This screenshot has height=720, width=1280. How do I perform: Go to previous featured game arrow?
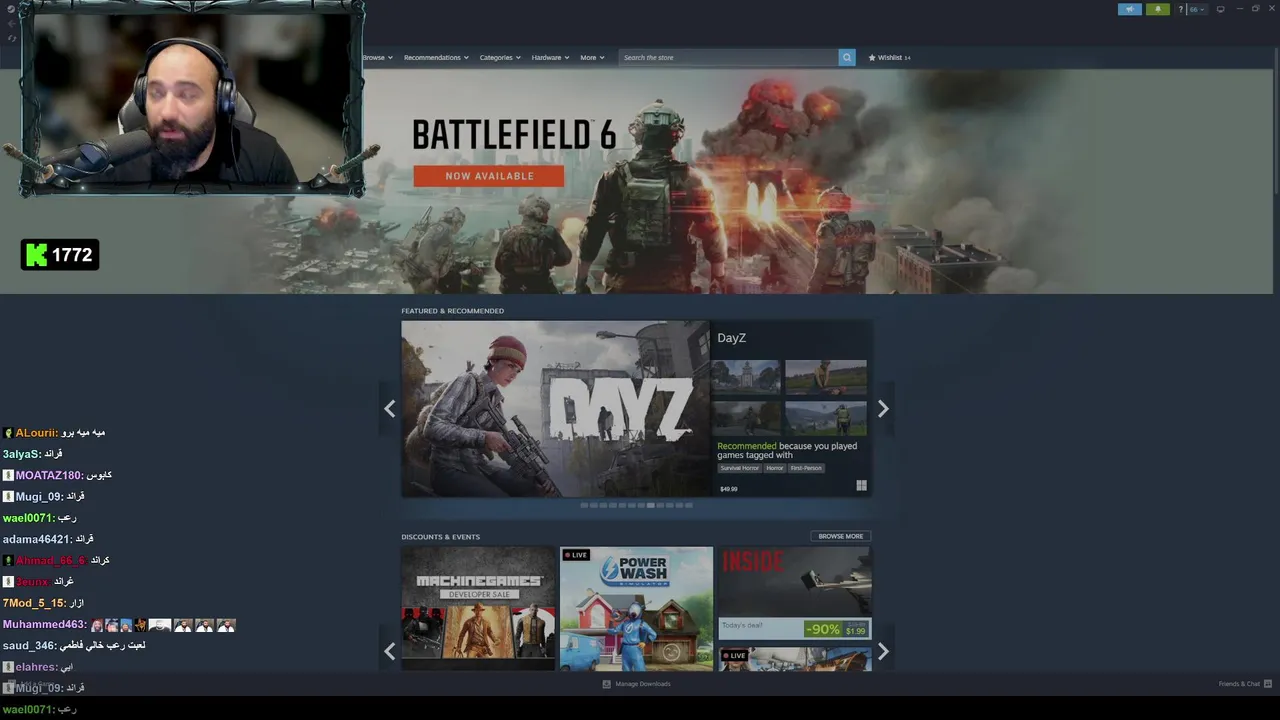(390, 408)
